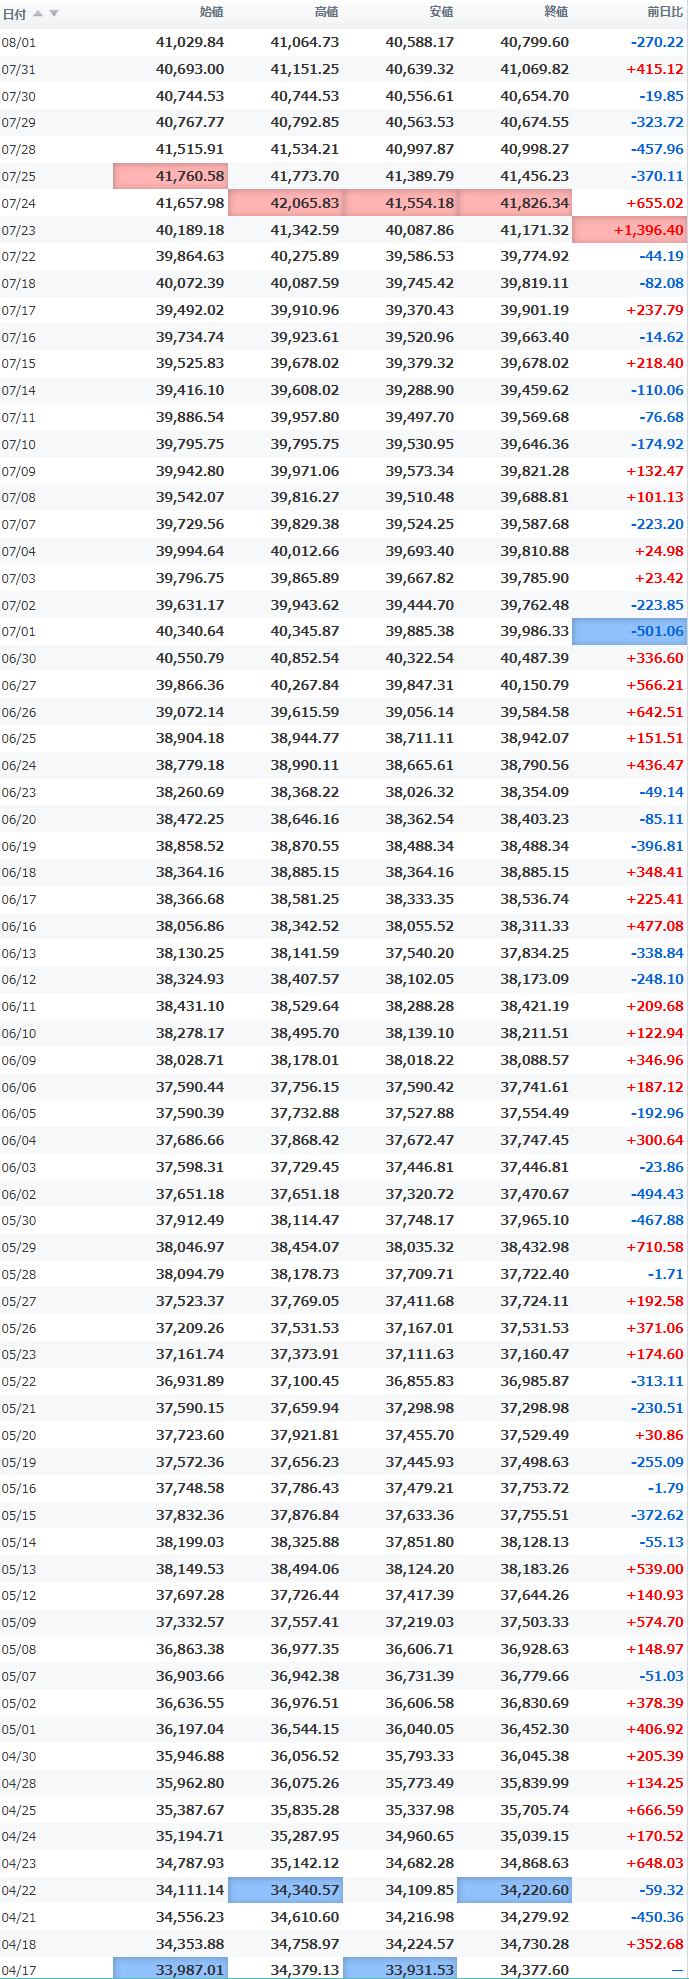This screenshot has width=689, height=1979.
Task: Select the highlighted low value 41,554.18
Action: tap(401, 203)
